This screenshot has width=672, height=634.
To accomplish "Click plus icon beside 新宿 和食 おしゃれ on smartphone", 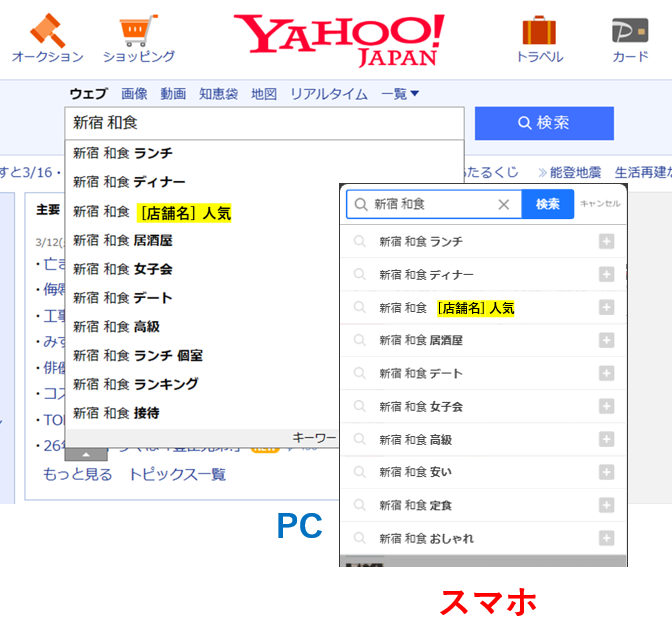I will (x=606, y=538).
